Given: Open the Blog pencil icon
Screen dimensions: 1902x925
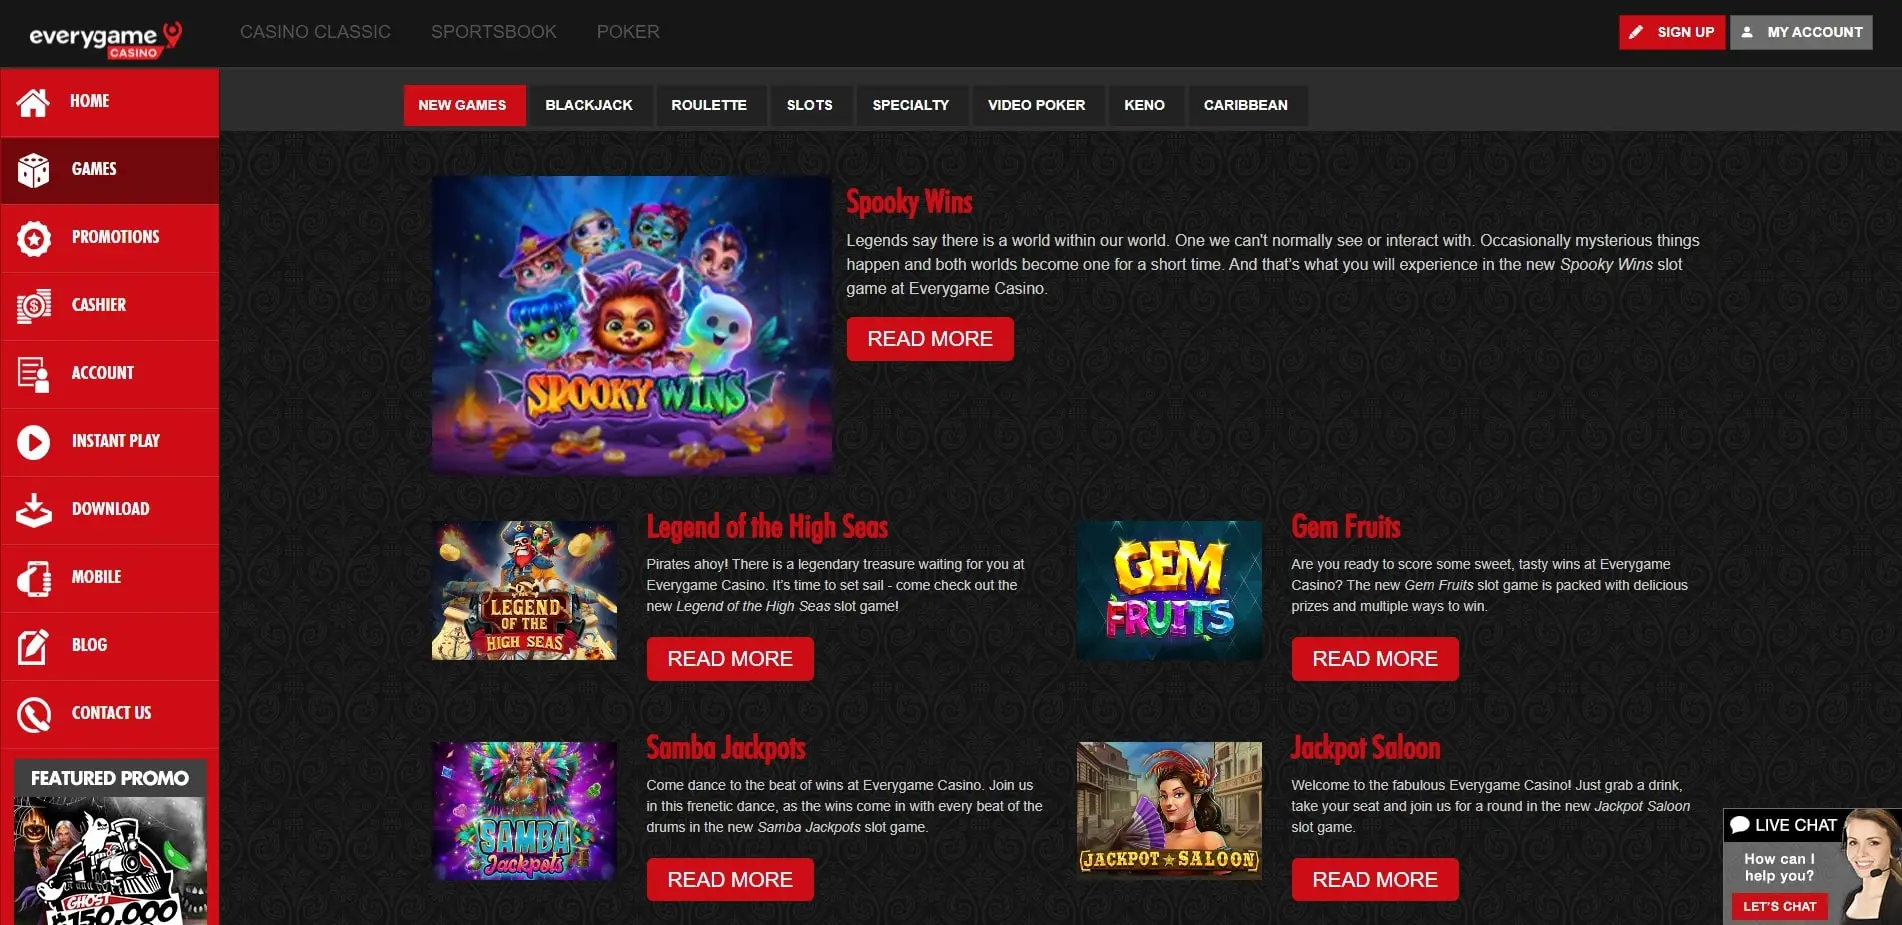Looking at the screenshot, I should tap(33, 646).
